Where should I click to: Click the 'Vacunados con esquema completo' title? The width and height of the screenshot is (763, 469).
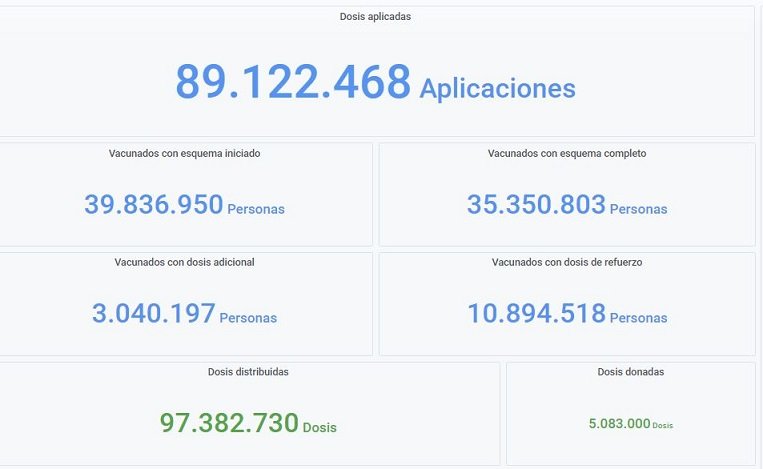click(x=567, y=153)
